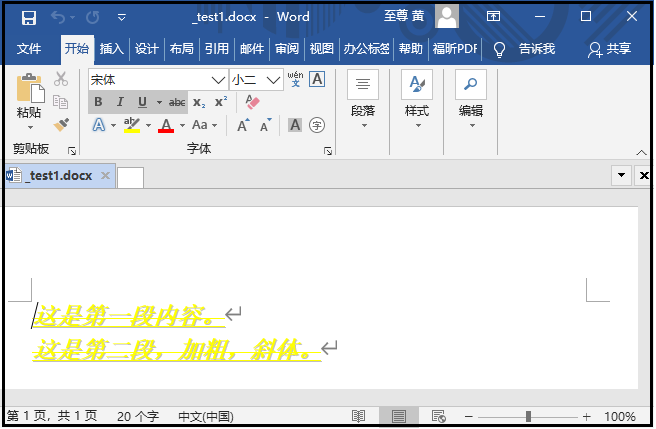Open the 帮助 ribbon tab
Screen dimensions: 656x429
[410, 49]
